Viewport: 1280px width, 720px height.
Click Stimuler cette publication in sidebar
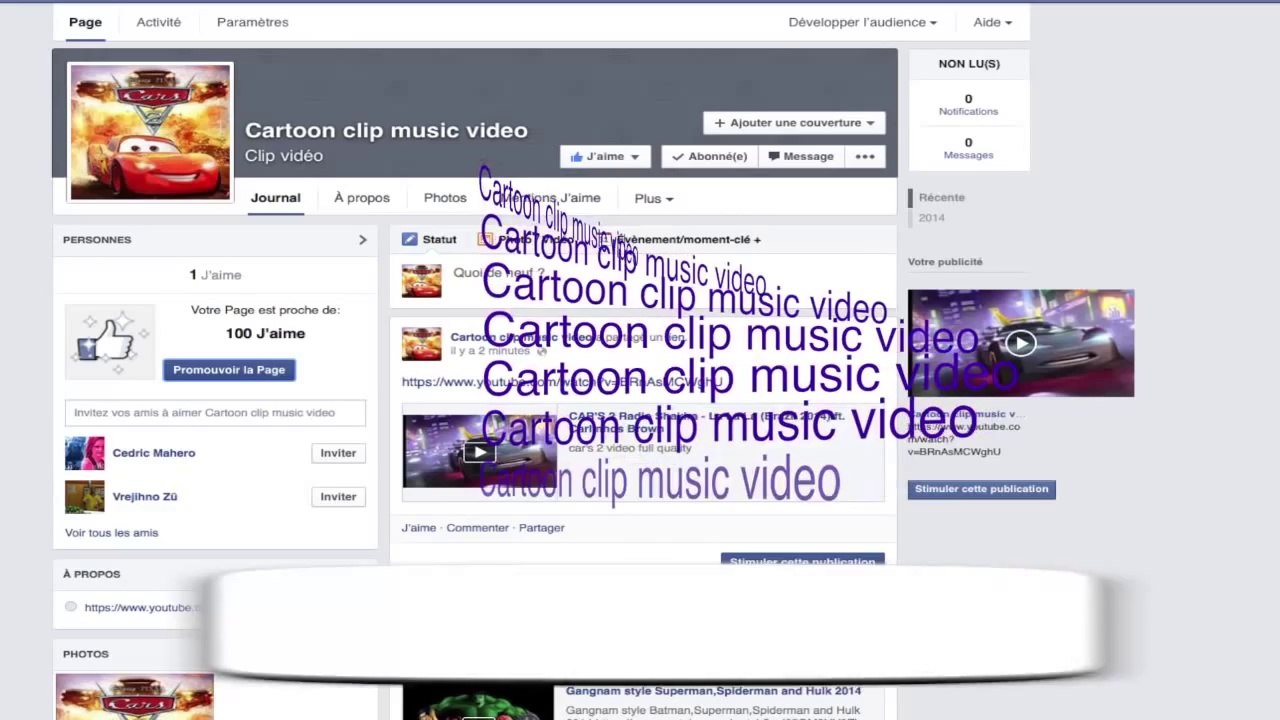tap(981, 489)
